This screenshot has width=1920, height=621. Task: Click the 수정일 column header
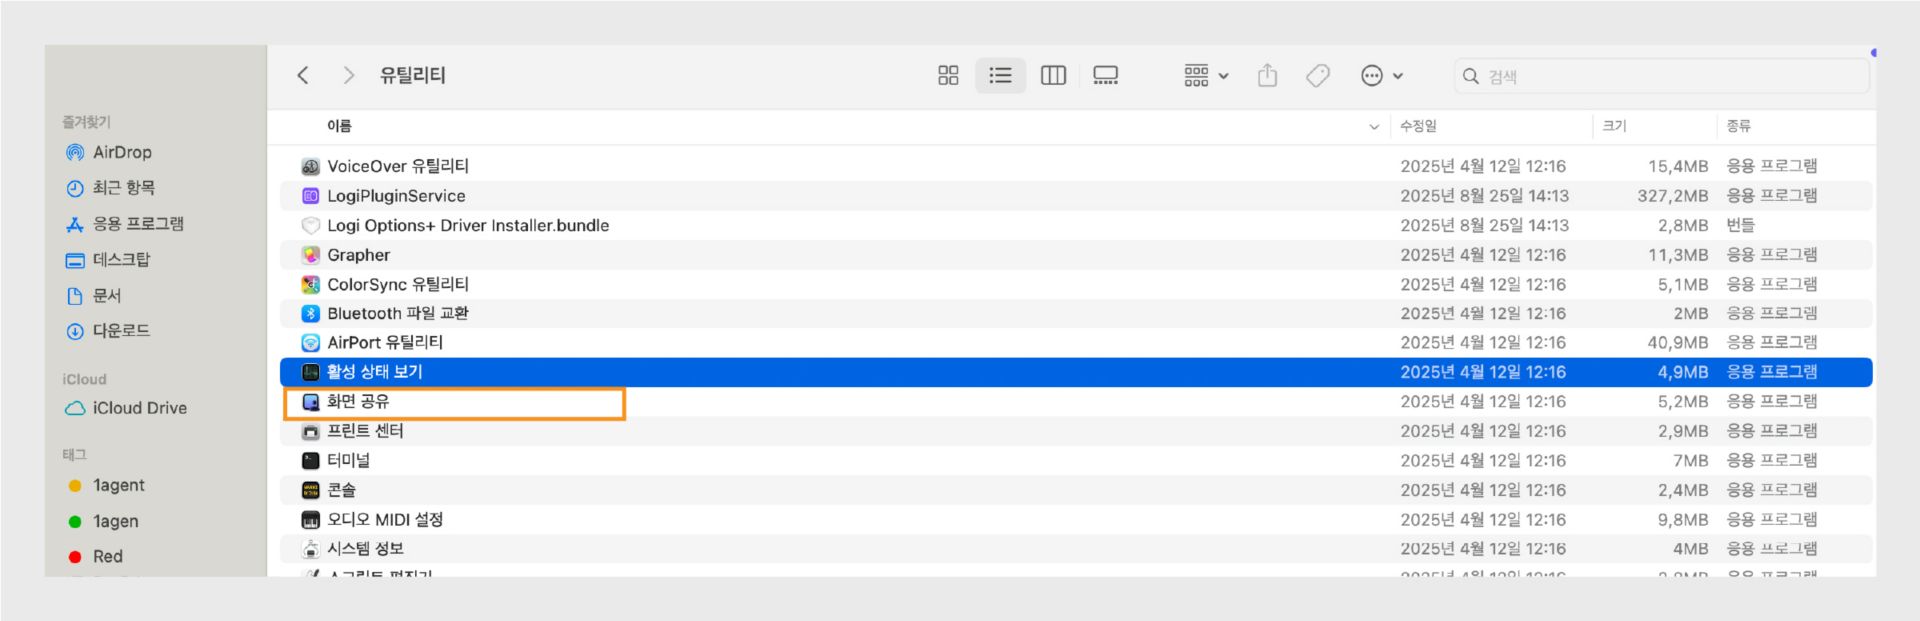point(1418,126)
